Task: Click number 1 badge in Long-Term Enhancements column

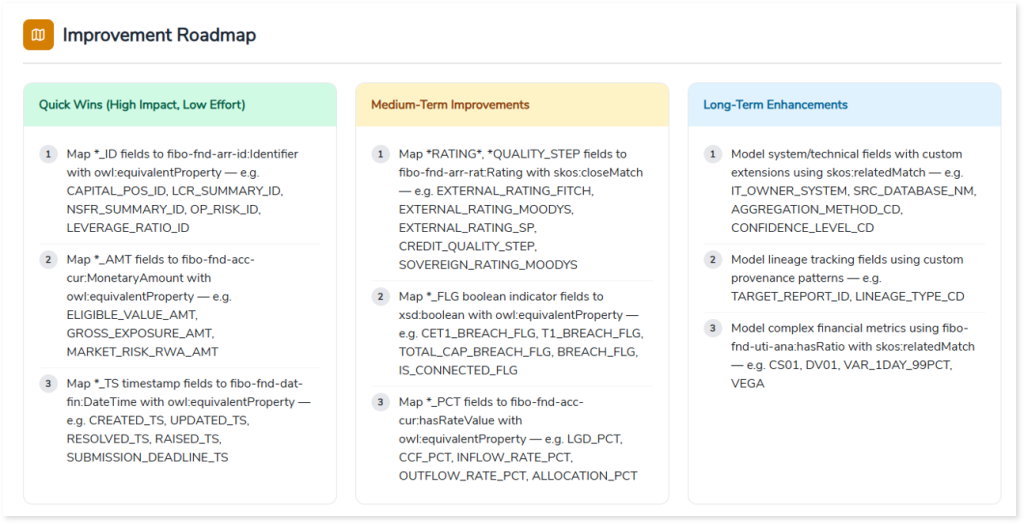Action: click(x=712, y=154)
